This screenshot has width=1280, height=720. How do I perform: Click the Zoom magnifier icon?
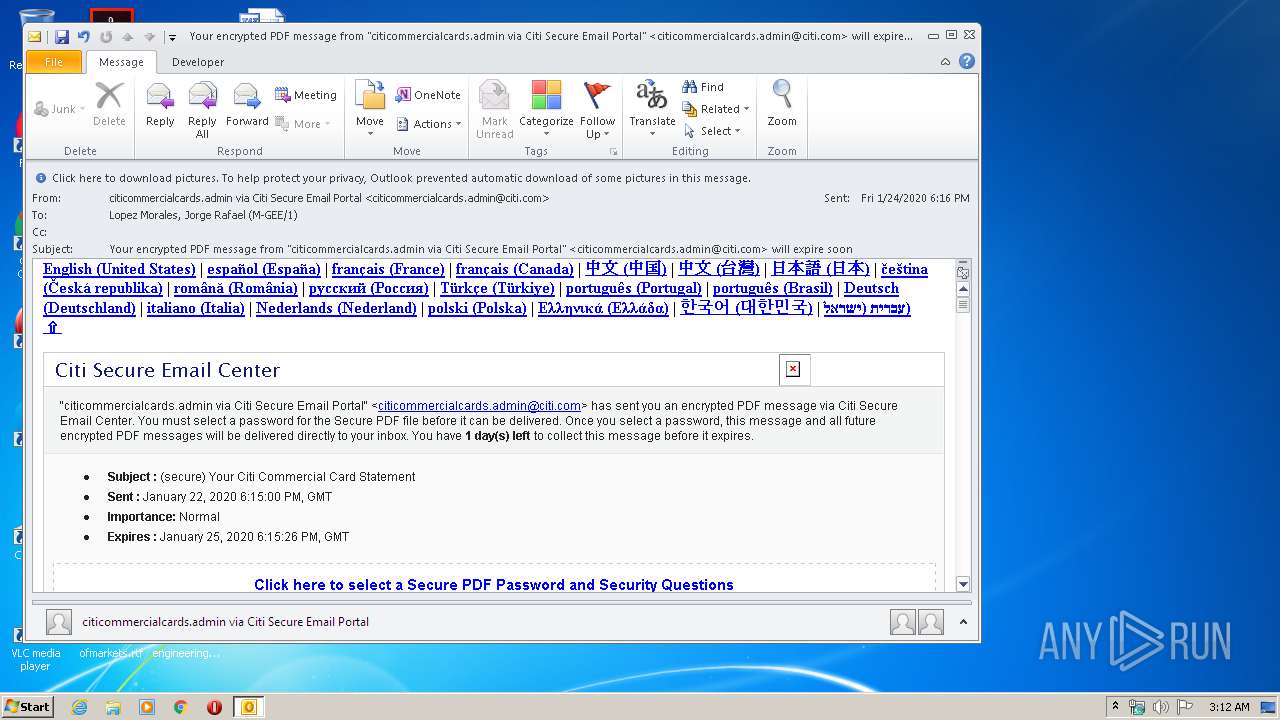[782, 105]
